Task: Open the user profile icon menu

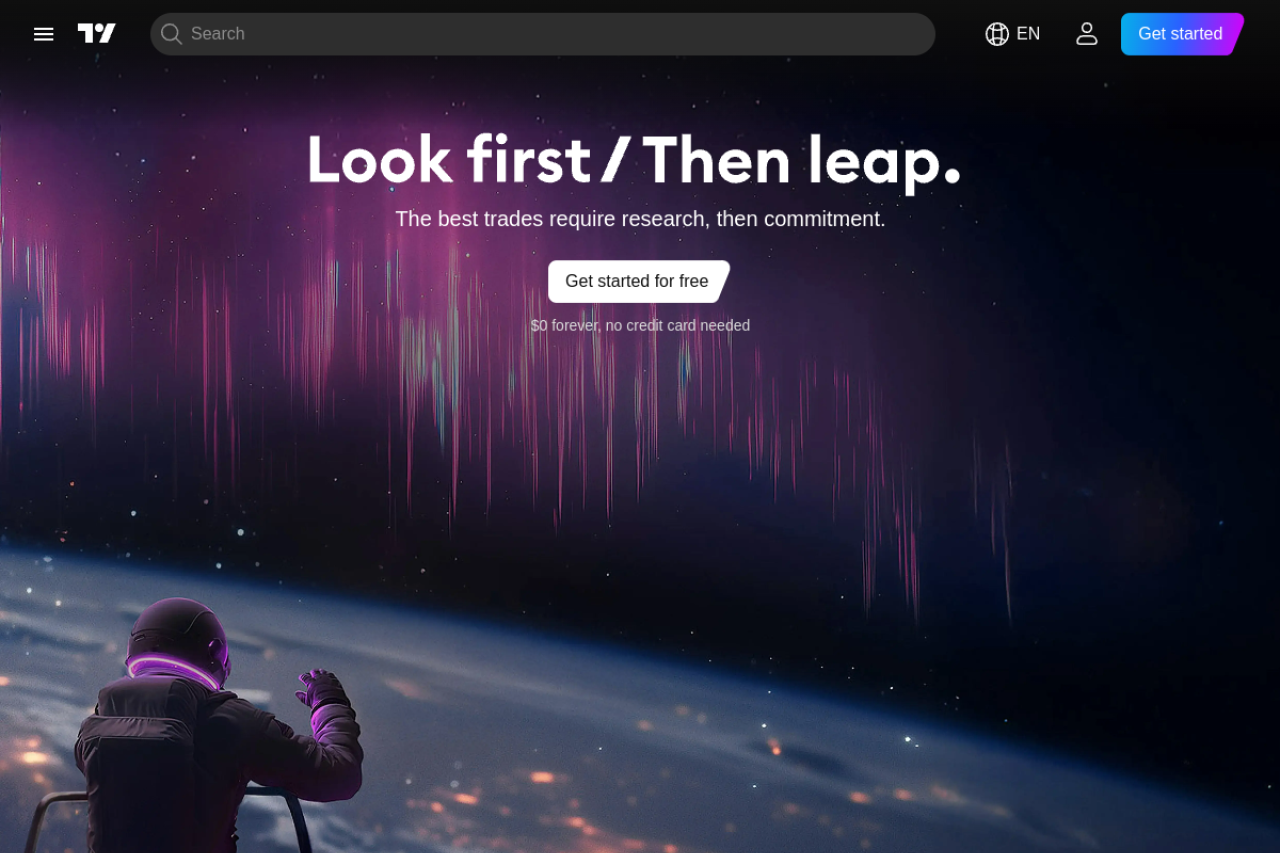Action: coord(1087,34)
